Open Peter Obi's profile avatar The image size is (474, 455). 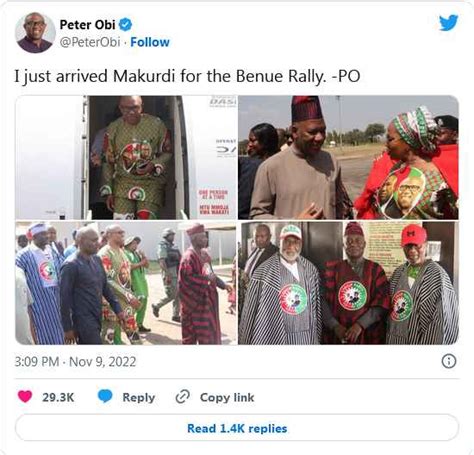coord(35,33)
